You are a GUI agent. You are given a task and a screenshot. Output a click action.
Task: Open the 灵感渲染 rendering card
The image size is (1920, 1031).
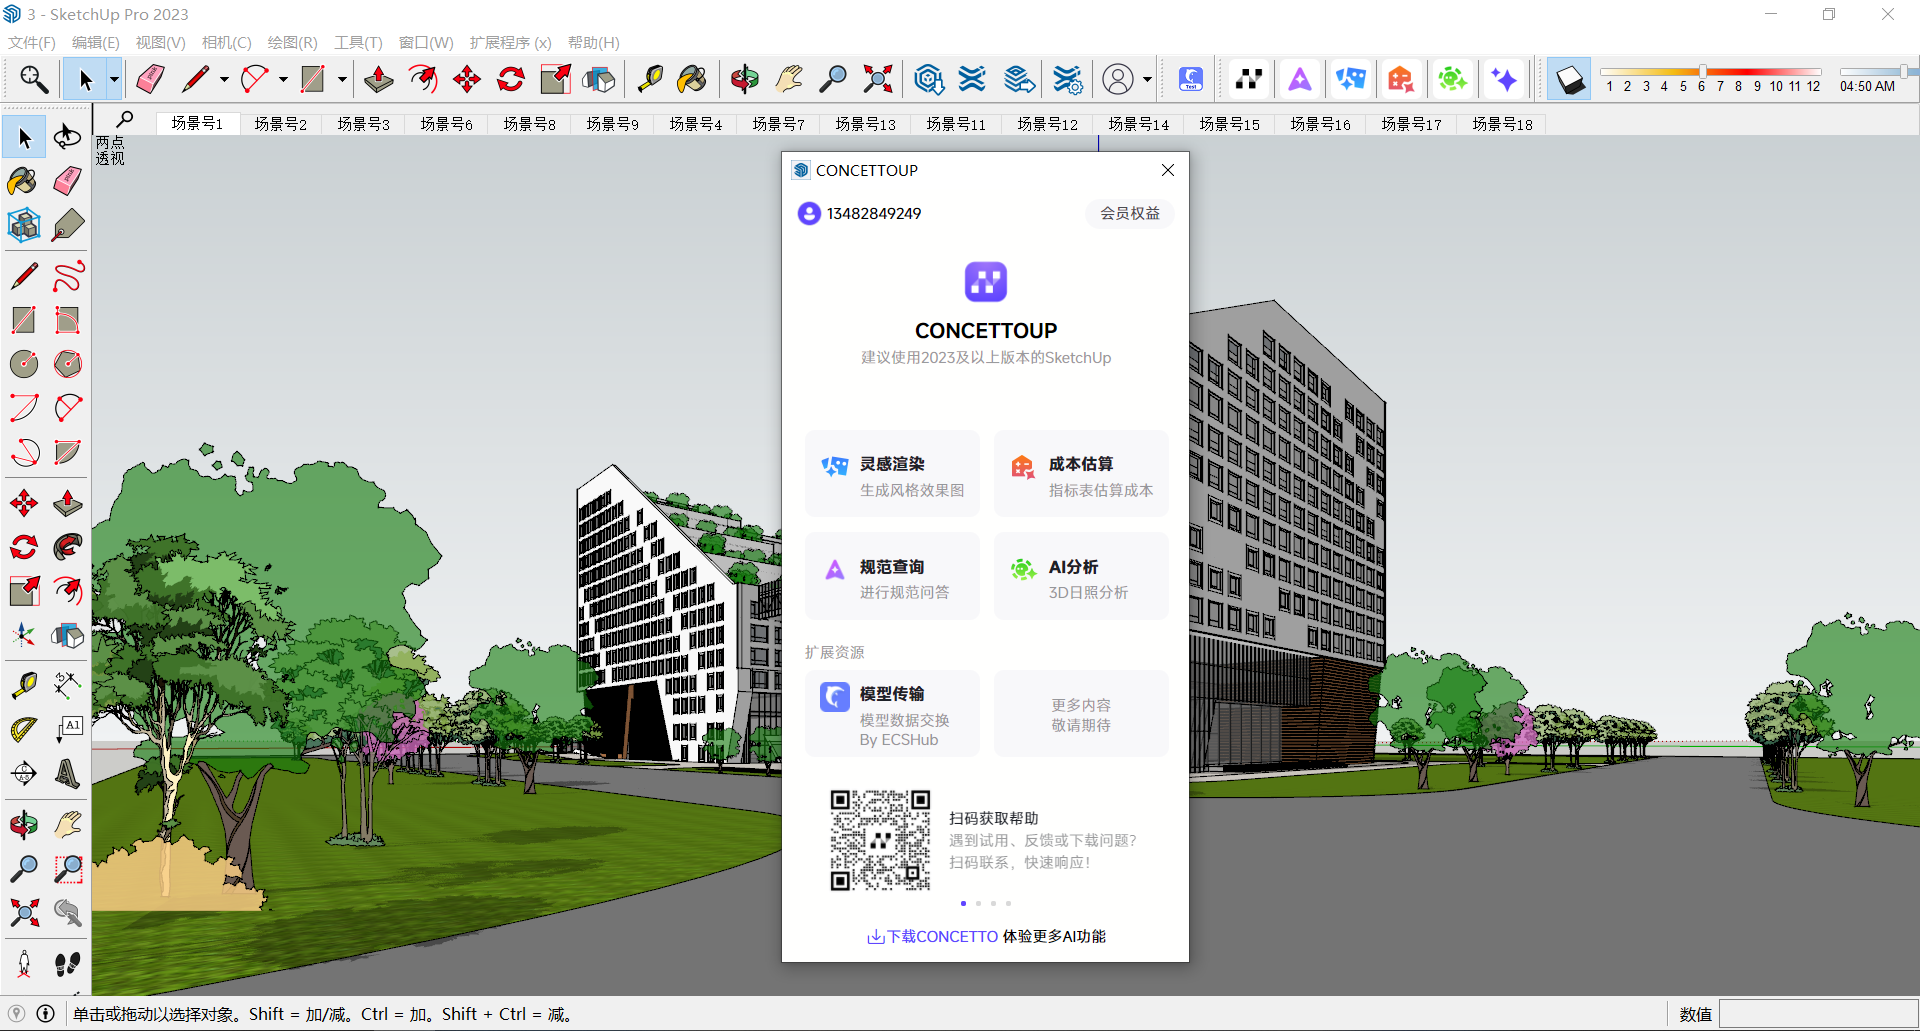click(892, 474)
